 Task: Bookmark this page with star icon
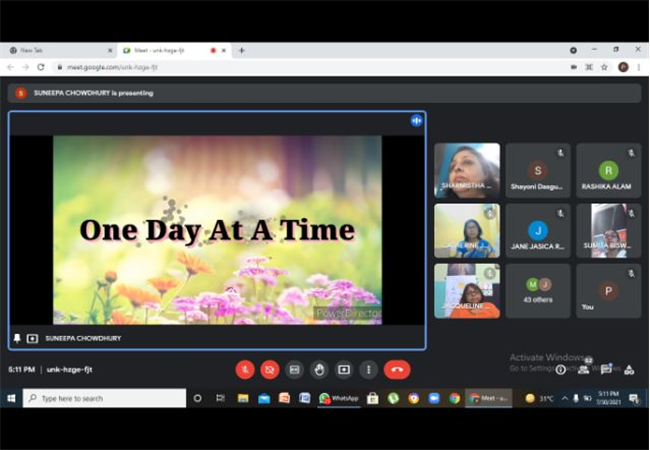pyautogui.click(x=604, y=67)
